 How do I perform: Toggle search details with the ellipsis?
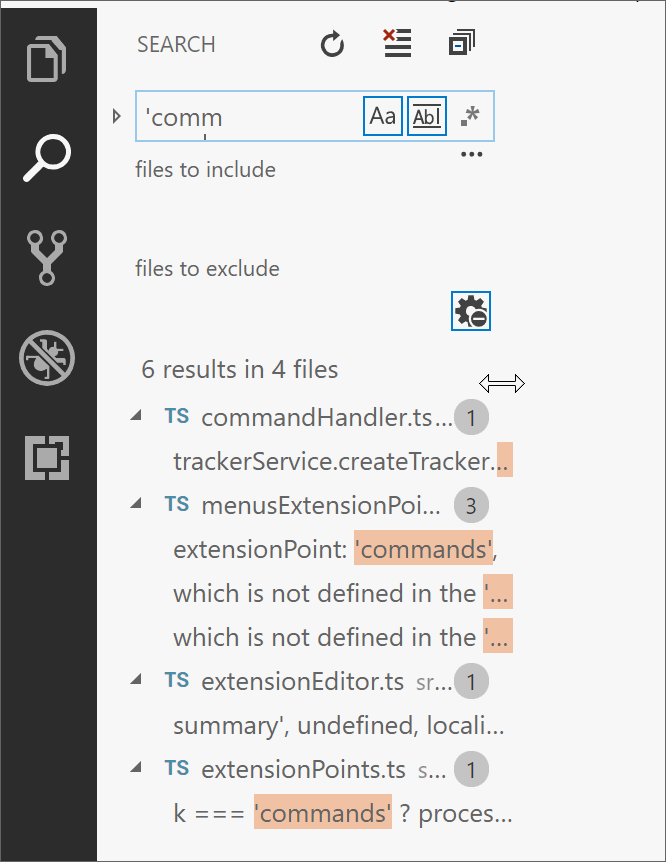click(x=471, y=152)
